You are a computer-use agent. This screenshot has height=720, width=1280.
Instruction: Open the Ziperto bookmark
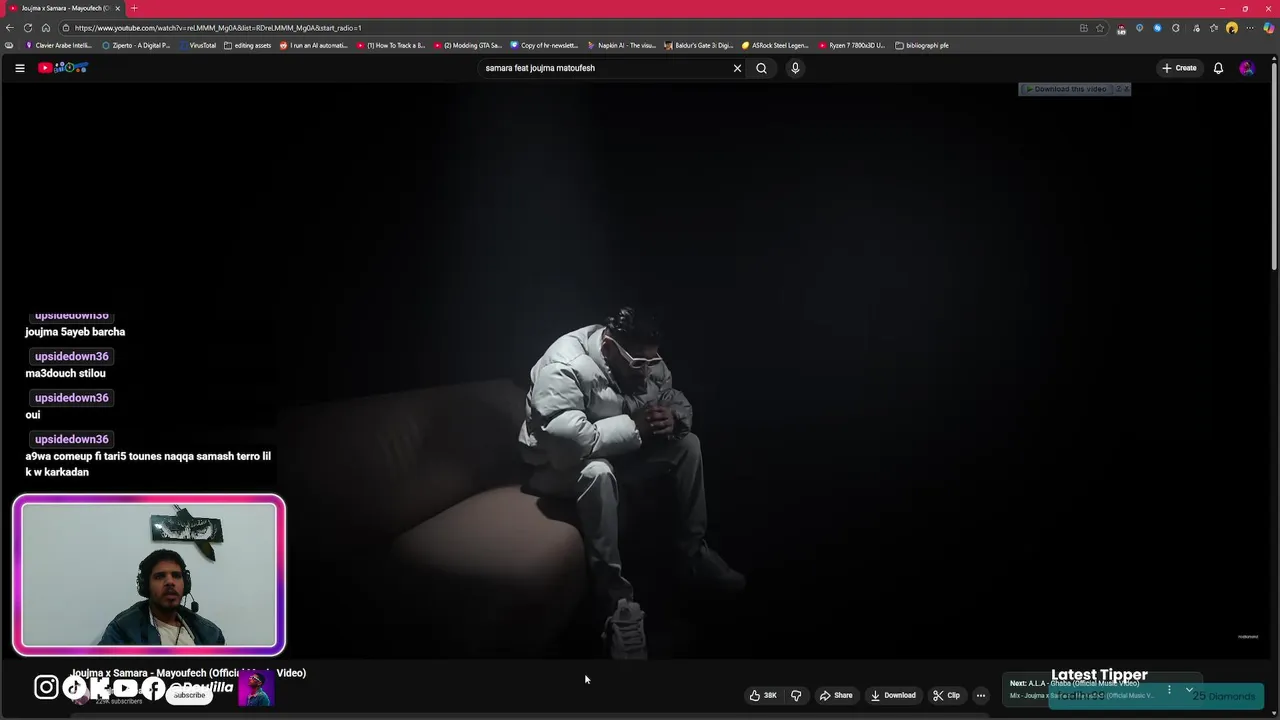coord(137,45)
